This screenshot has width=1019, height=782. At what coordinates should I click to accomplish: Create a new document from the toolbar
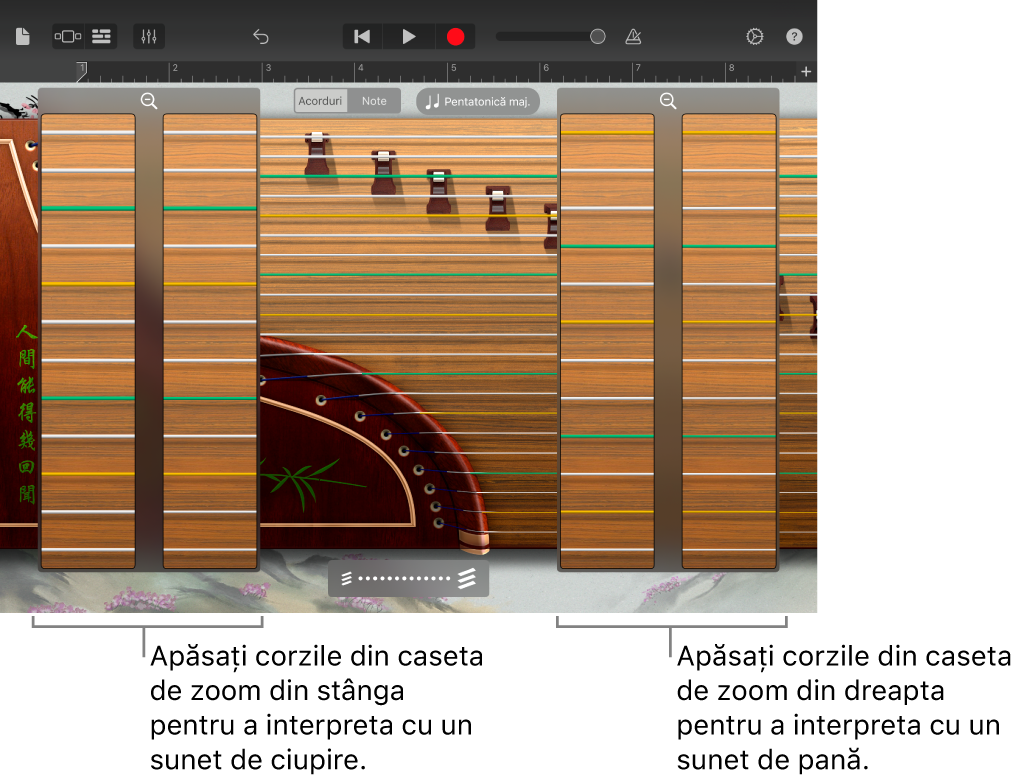(22, 36)
